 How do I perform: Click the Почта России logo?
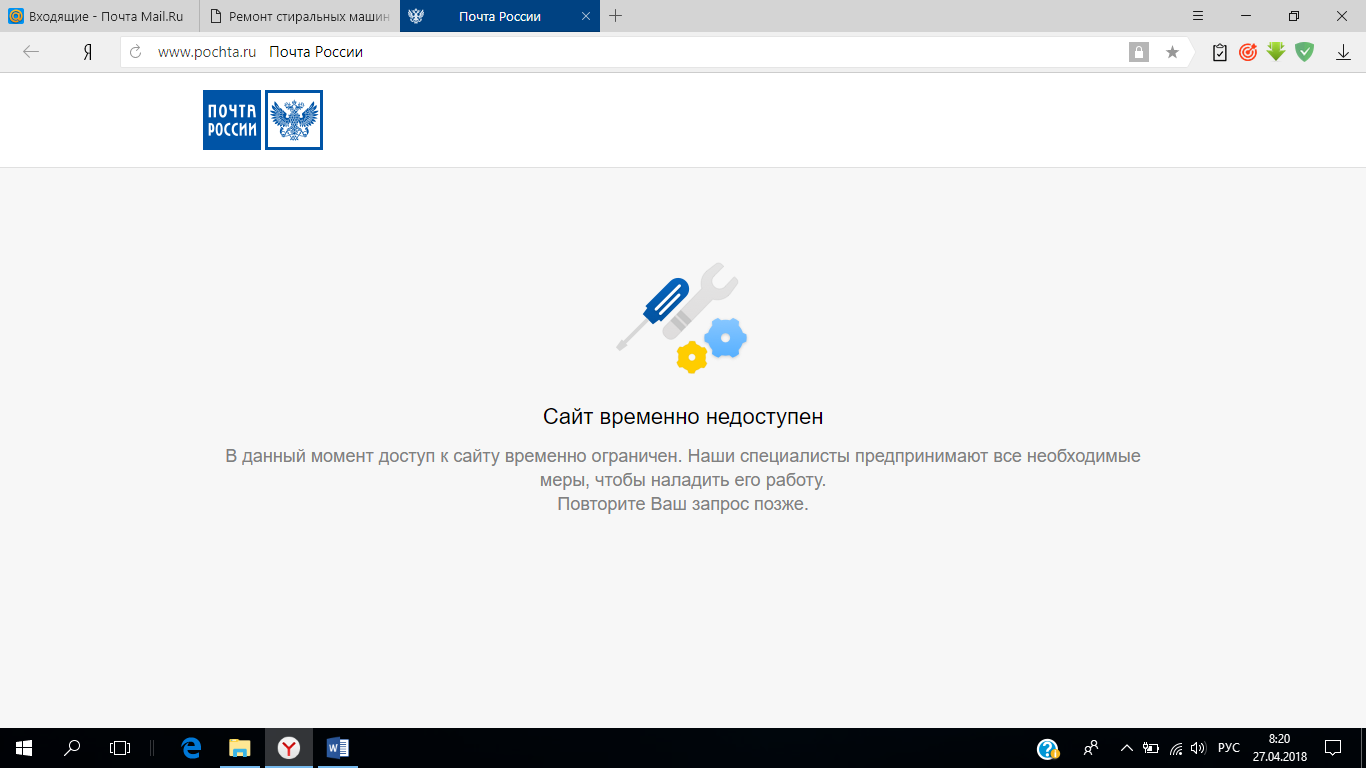tap(262, 120)
